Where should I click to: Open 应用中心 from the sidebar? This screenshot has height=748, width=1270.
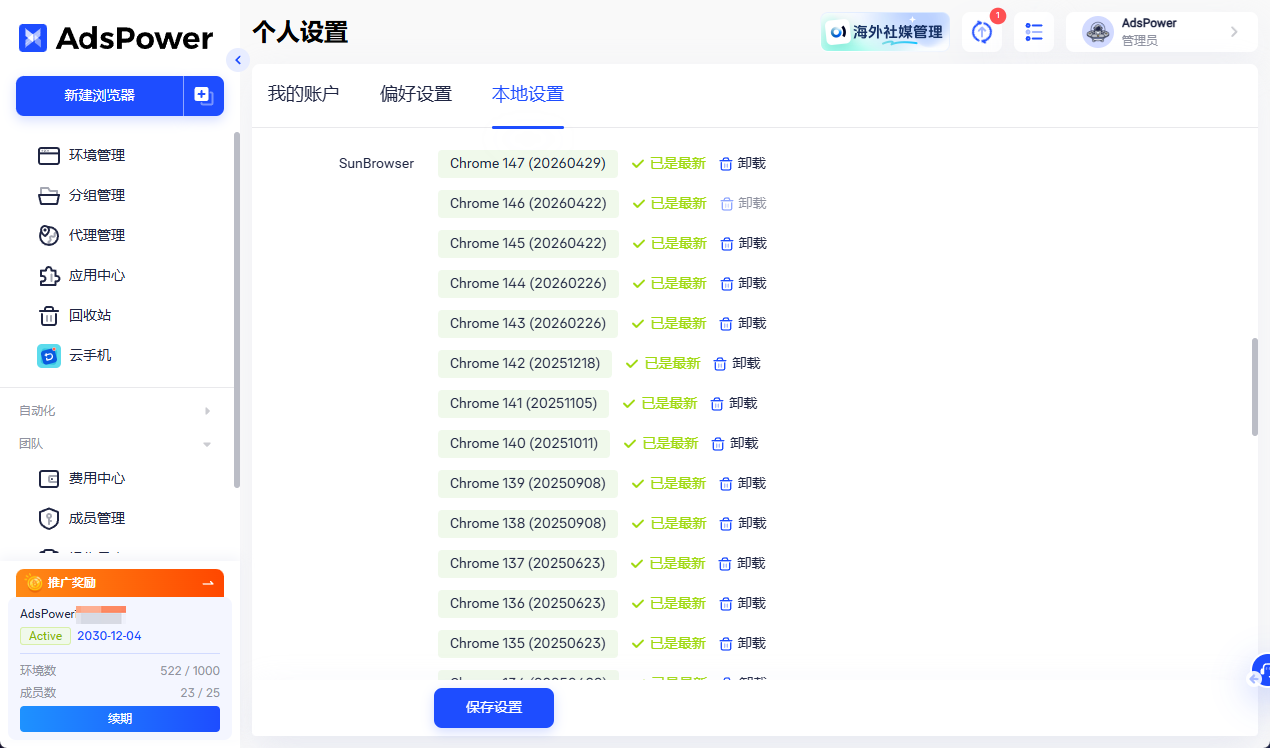pos(96,275)
